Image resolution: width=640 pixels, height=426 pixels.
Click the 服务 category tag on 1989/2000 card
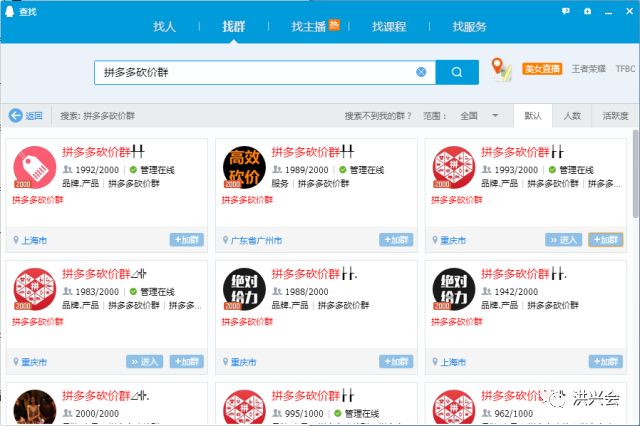[280, 184]
